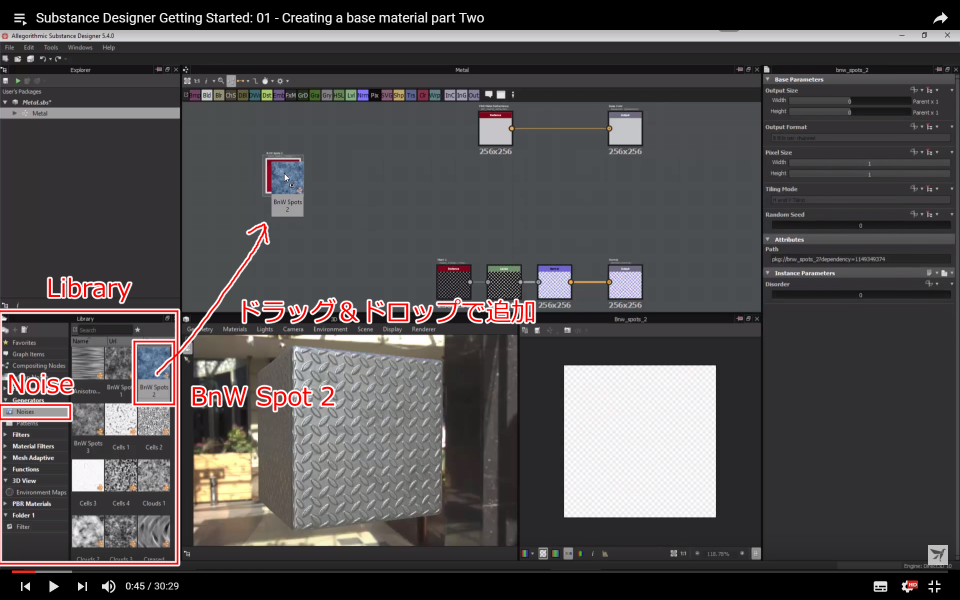Collapse the Metal.sbs package tree
This screenshot has width=960, height=600.
[x=6, y=102]
